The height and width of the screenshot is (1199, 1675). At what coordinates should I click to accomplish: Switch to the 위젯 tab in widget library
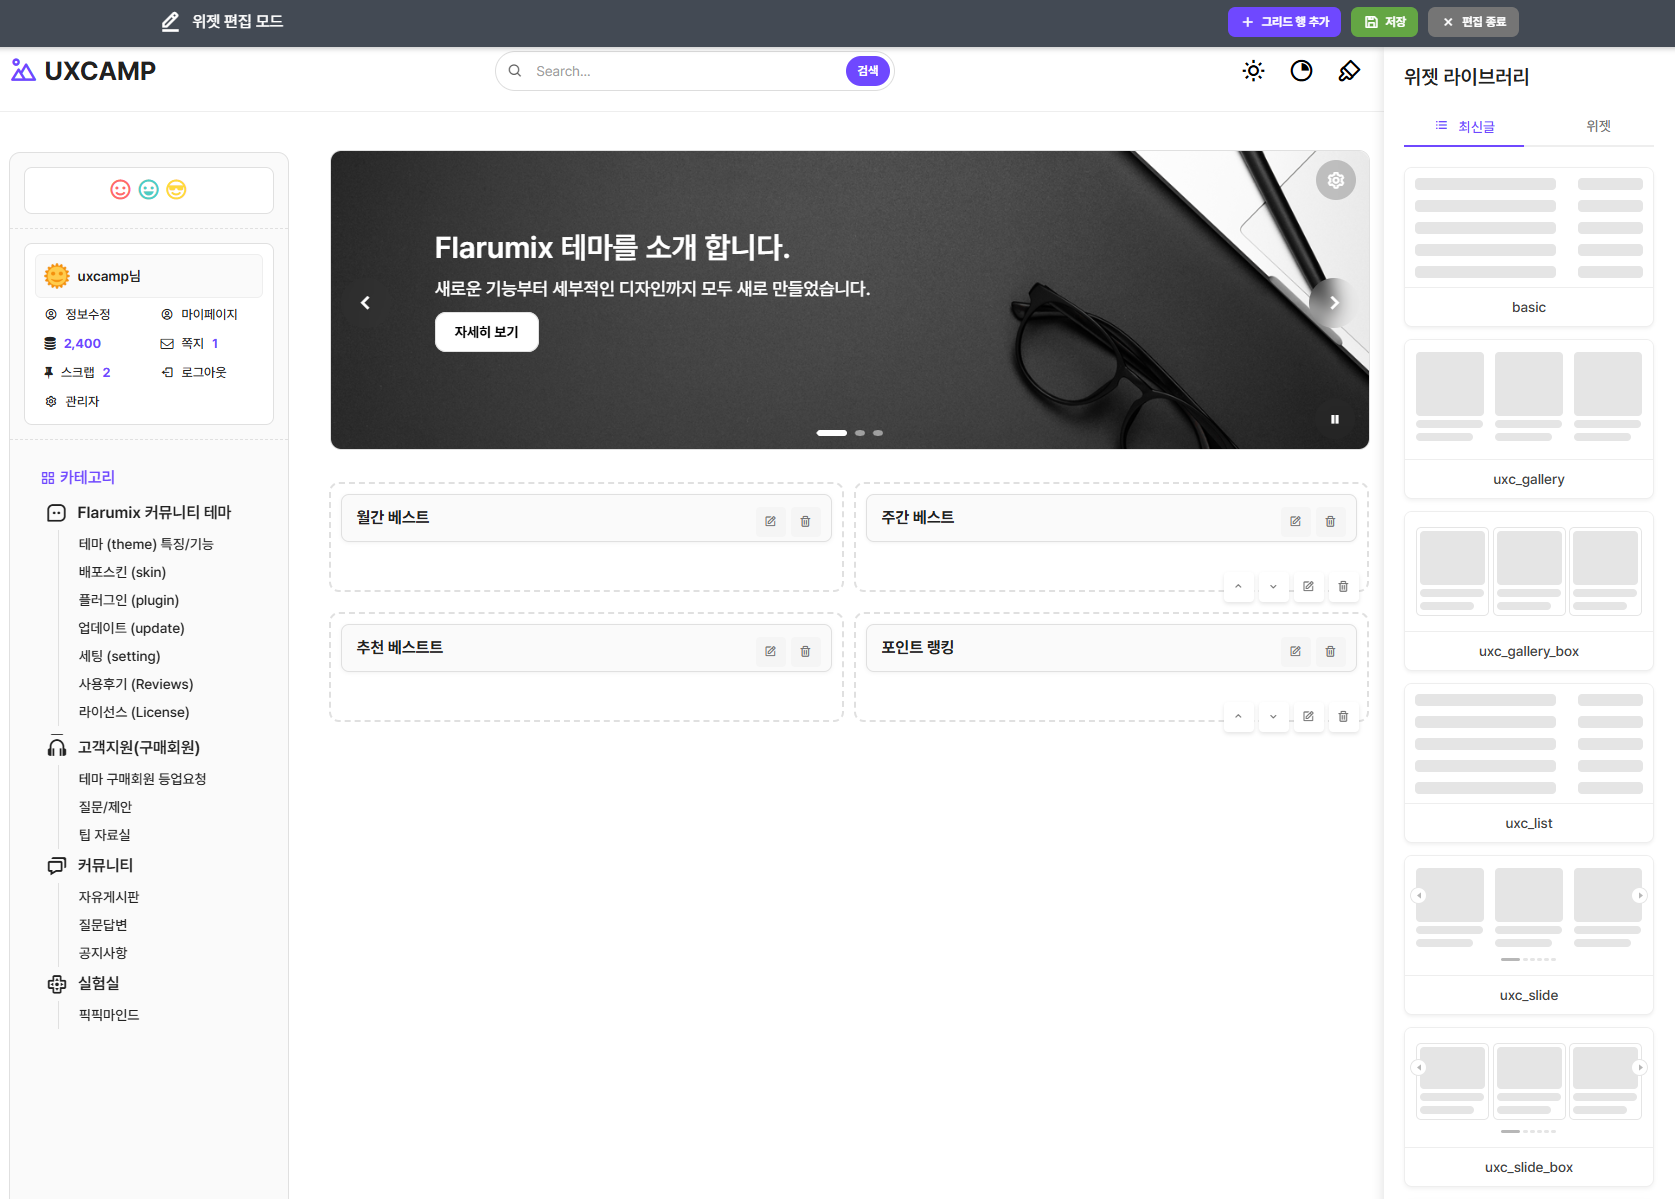tap(1598, 127)
